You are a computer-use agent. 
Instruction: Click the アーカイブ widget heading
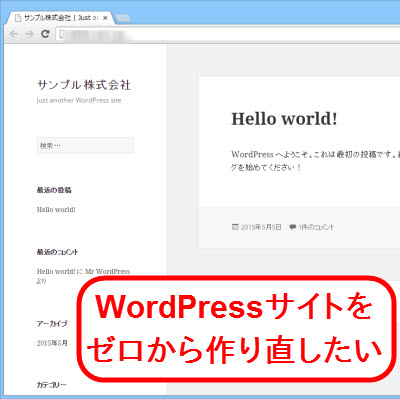tap(52, 324)
